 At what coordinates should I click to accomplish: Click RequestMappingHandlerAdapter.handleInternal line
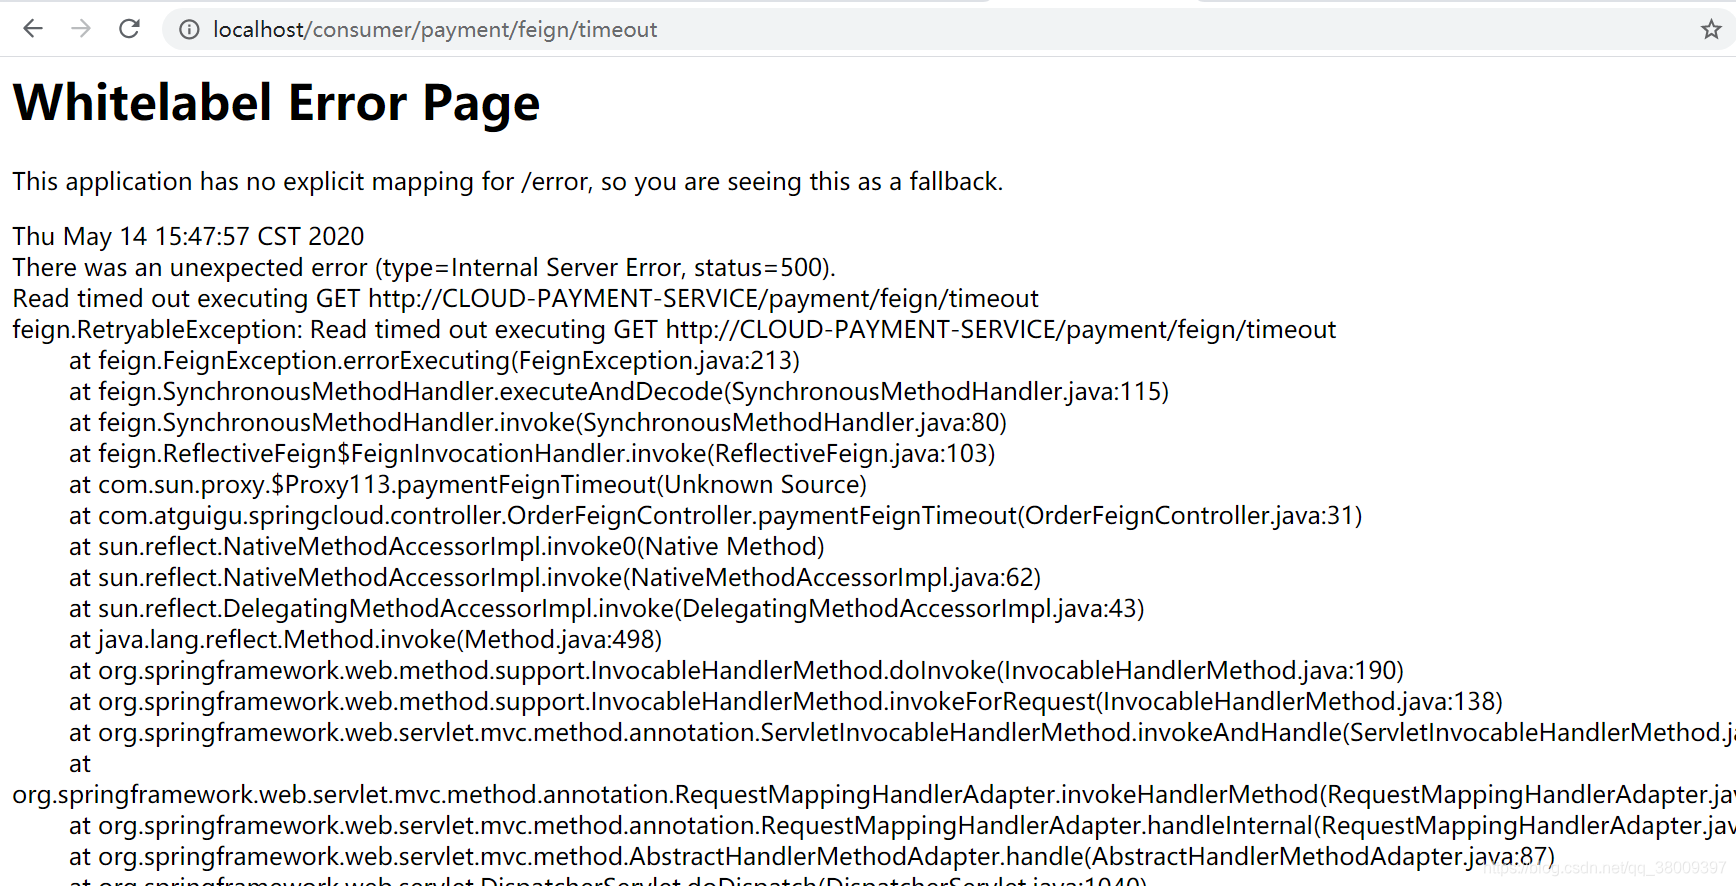coord(902,825)
